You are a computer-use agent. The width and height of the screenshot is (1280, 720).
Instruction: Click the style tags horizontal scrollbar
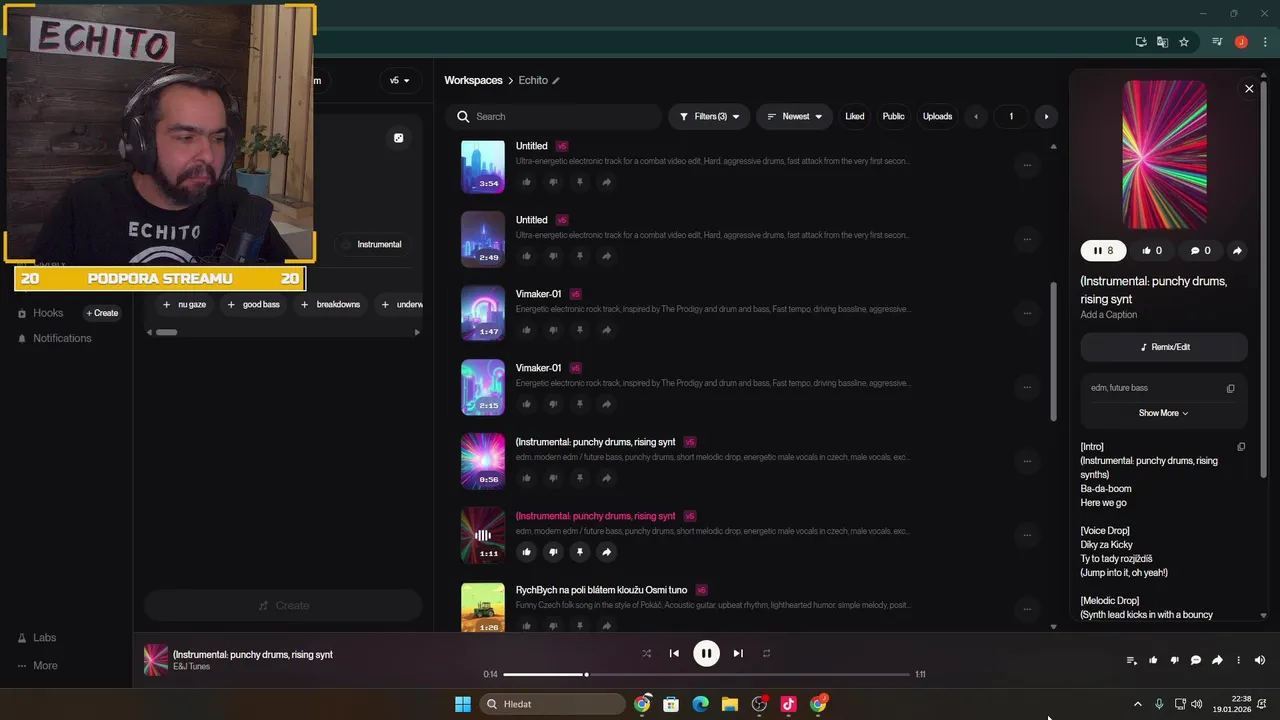coord(166,332)
